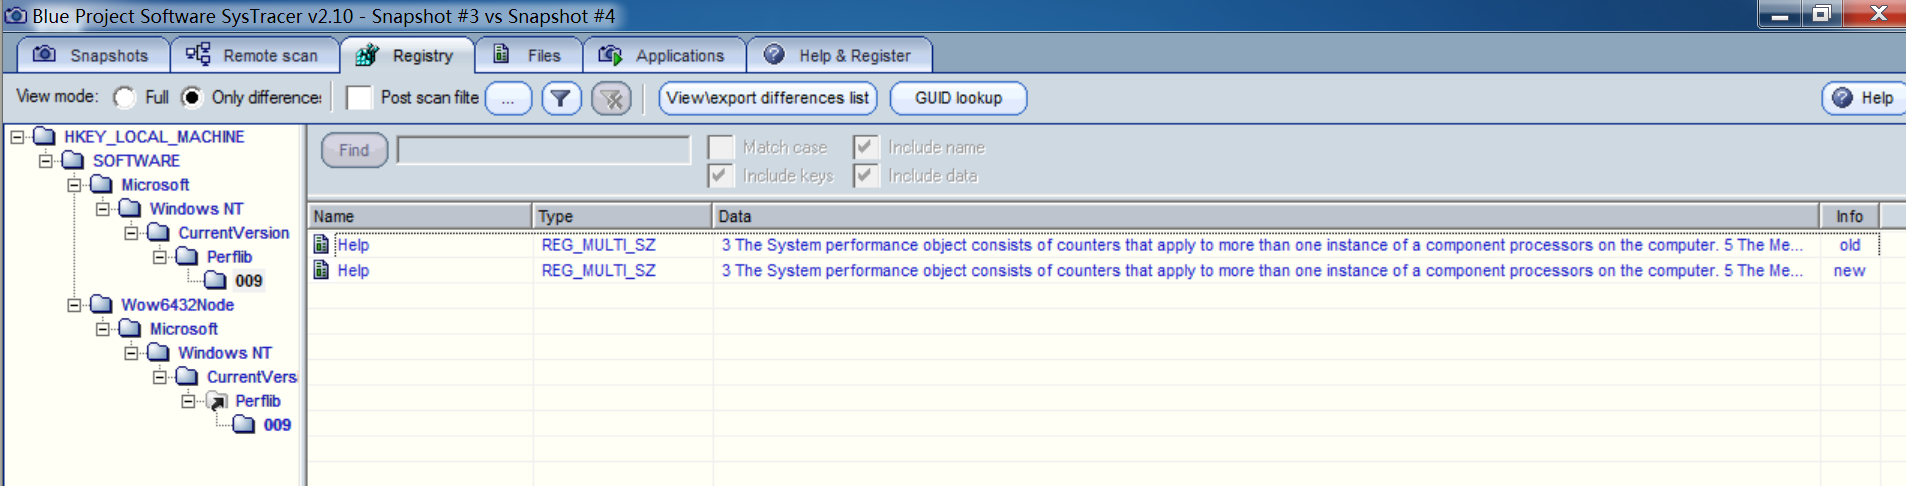Click the GUID lookup button
This screenshot has height=486, width=1906.
coord(958,98)
